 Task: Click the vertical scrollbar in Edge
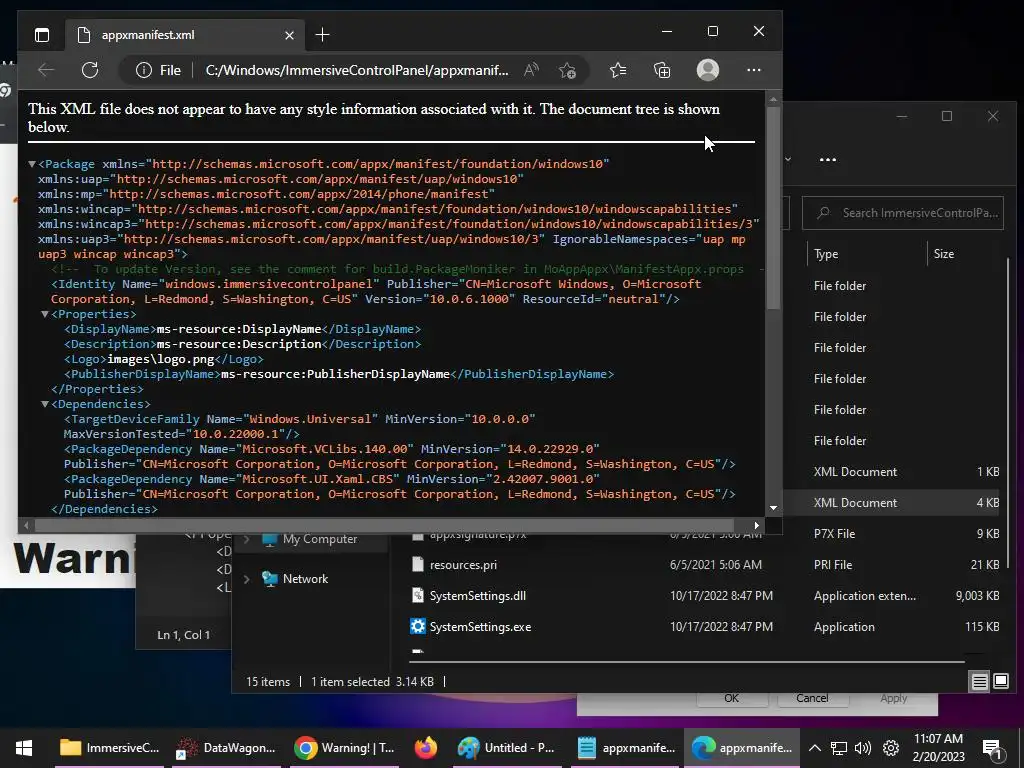[773, 209]
